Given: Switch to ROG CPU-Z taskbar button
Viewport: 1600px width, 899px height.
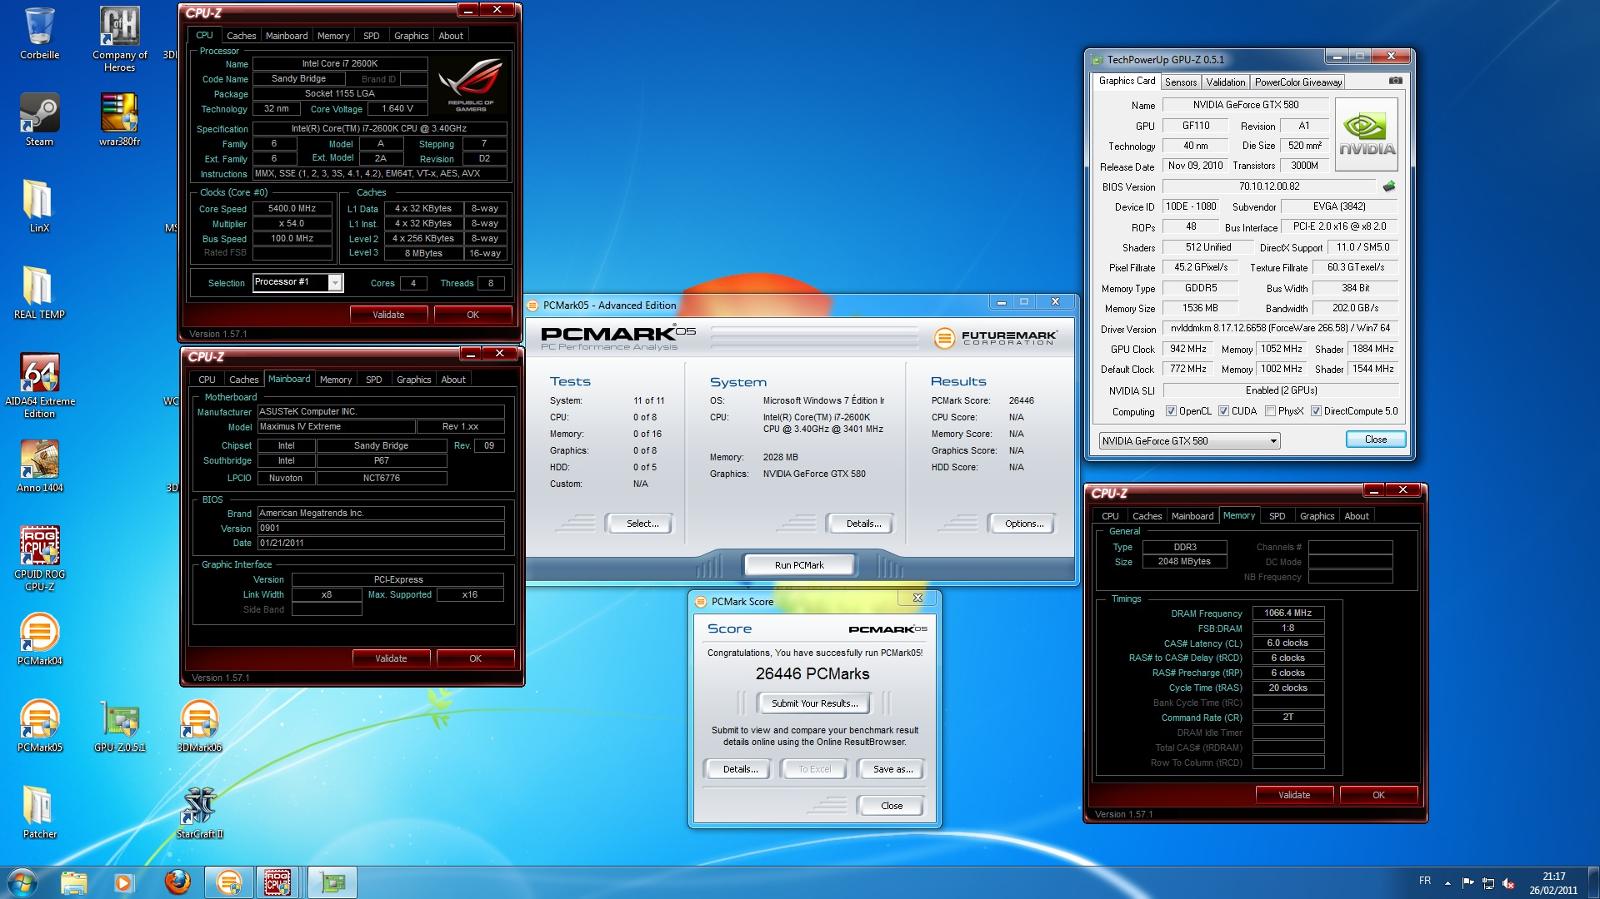Looking at the screenshot, I should [x=277, y=882].
